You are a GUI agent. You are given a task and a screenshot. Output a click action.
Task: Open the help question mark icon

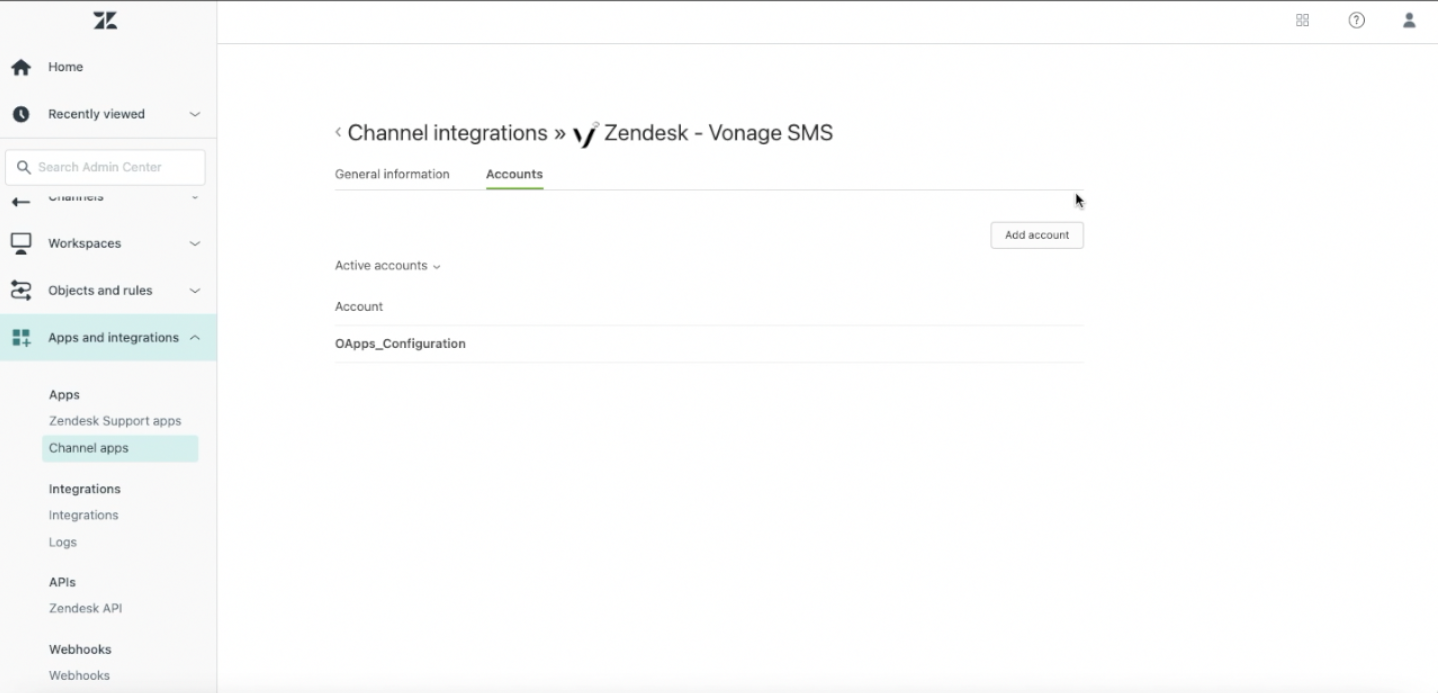[x=1356, y=20]
